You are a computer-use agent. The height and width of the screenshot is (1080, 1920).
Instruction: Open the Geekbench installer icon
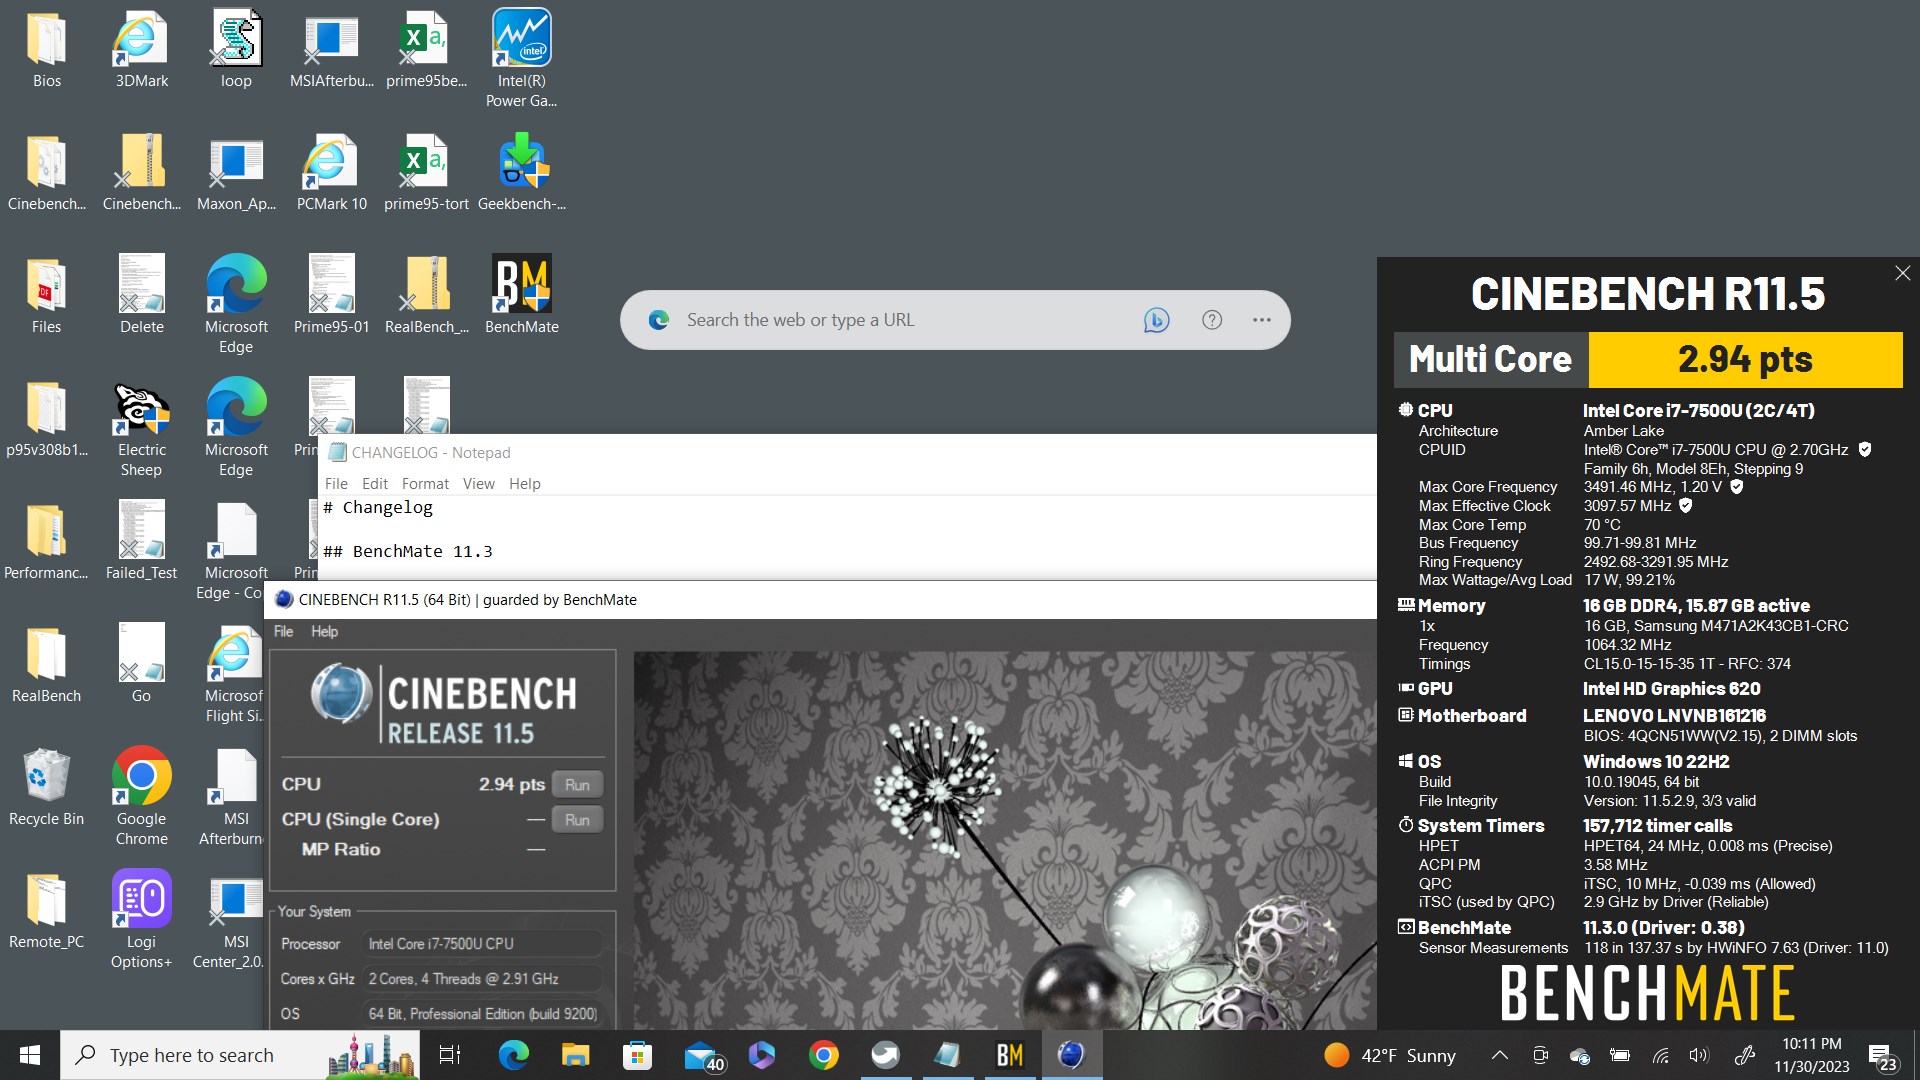[521, 173]
